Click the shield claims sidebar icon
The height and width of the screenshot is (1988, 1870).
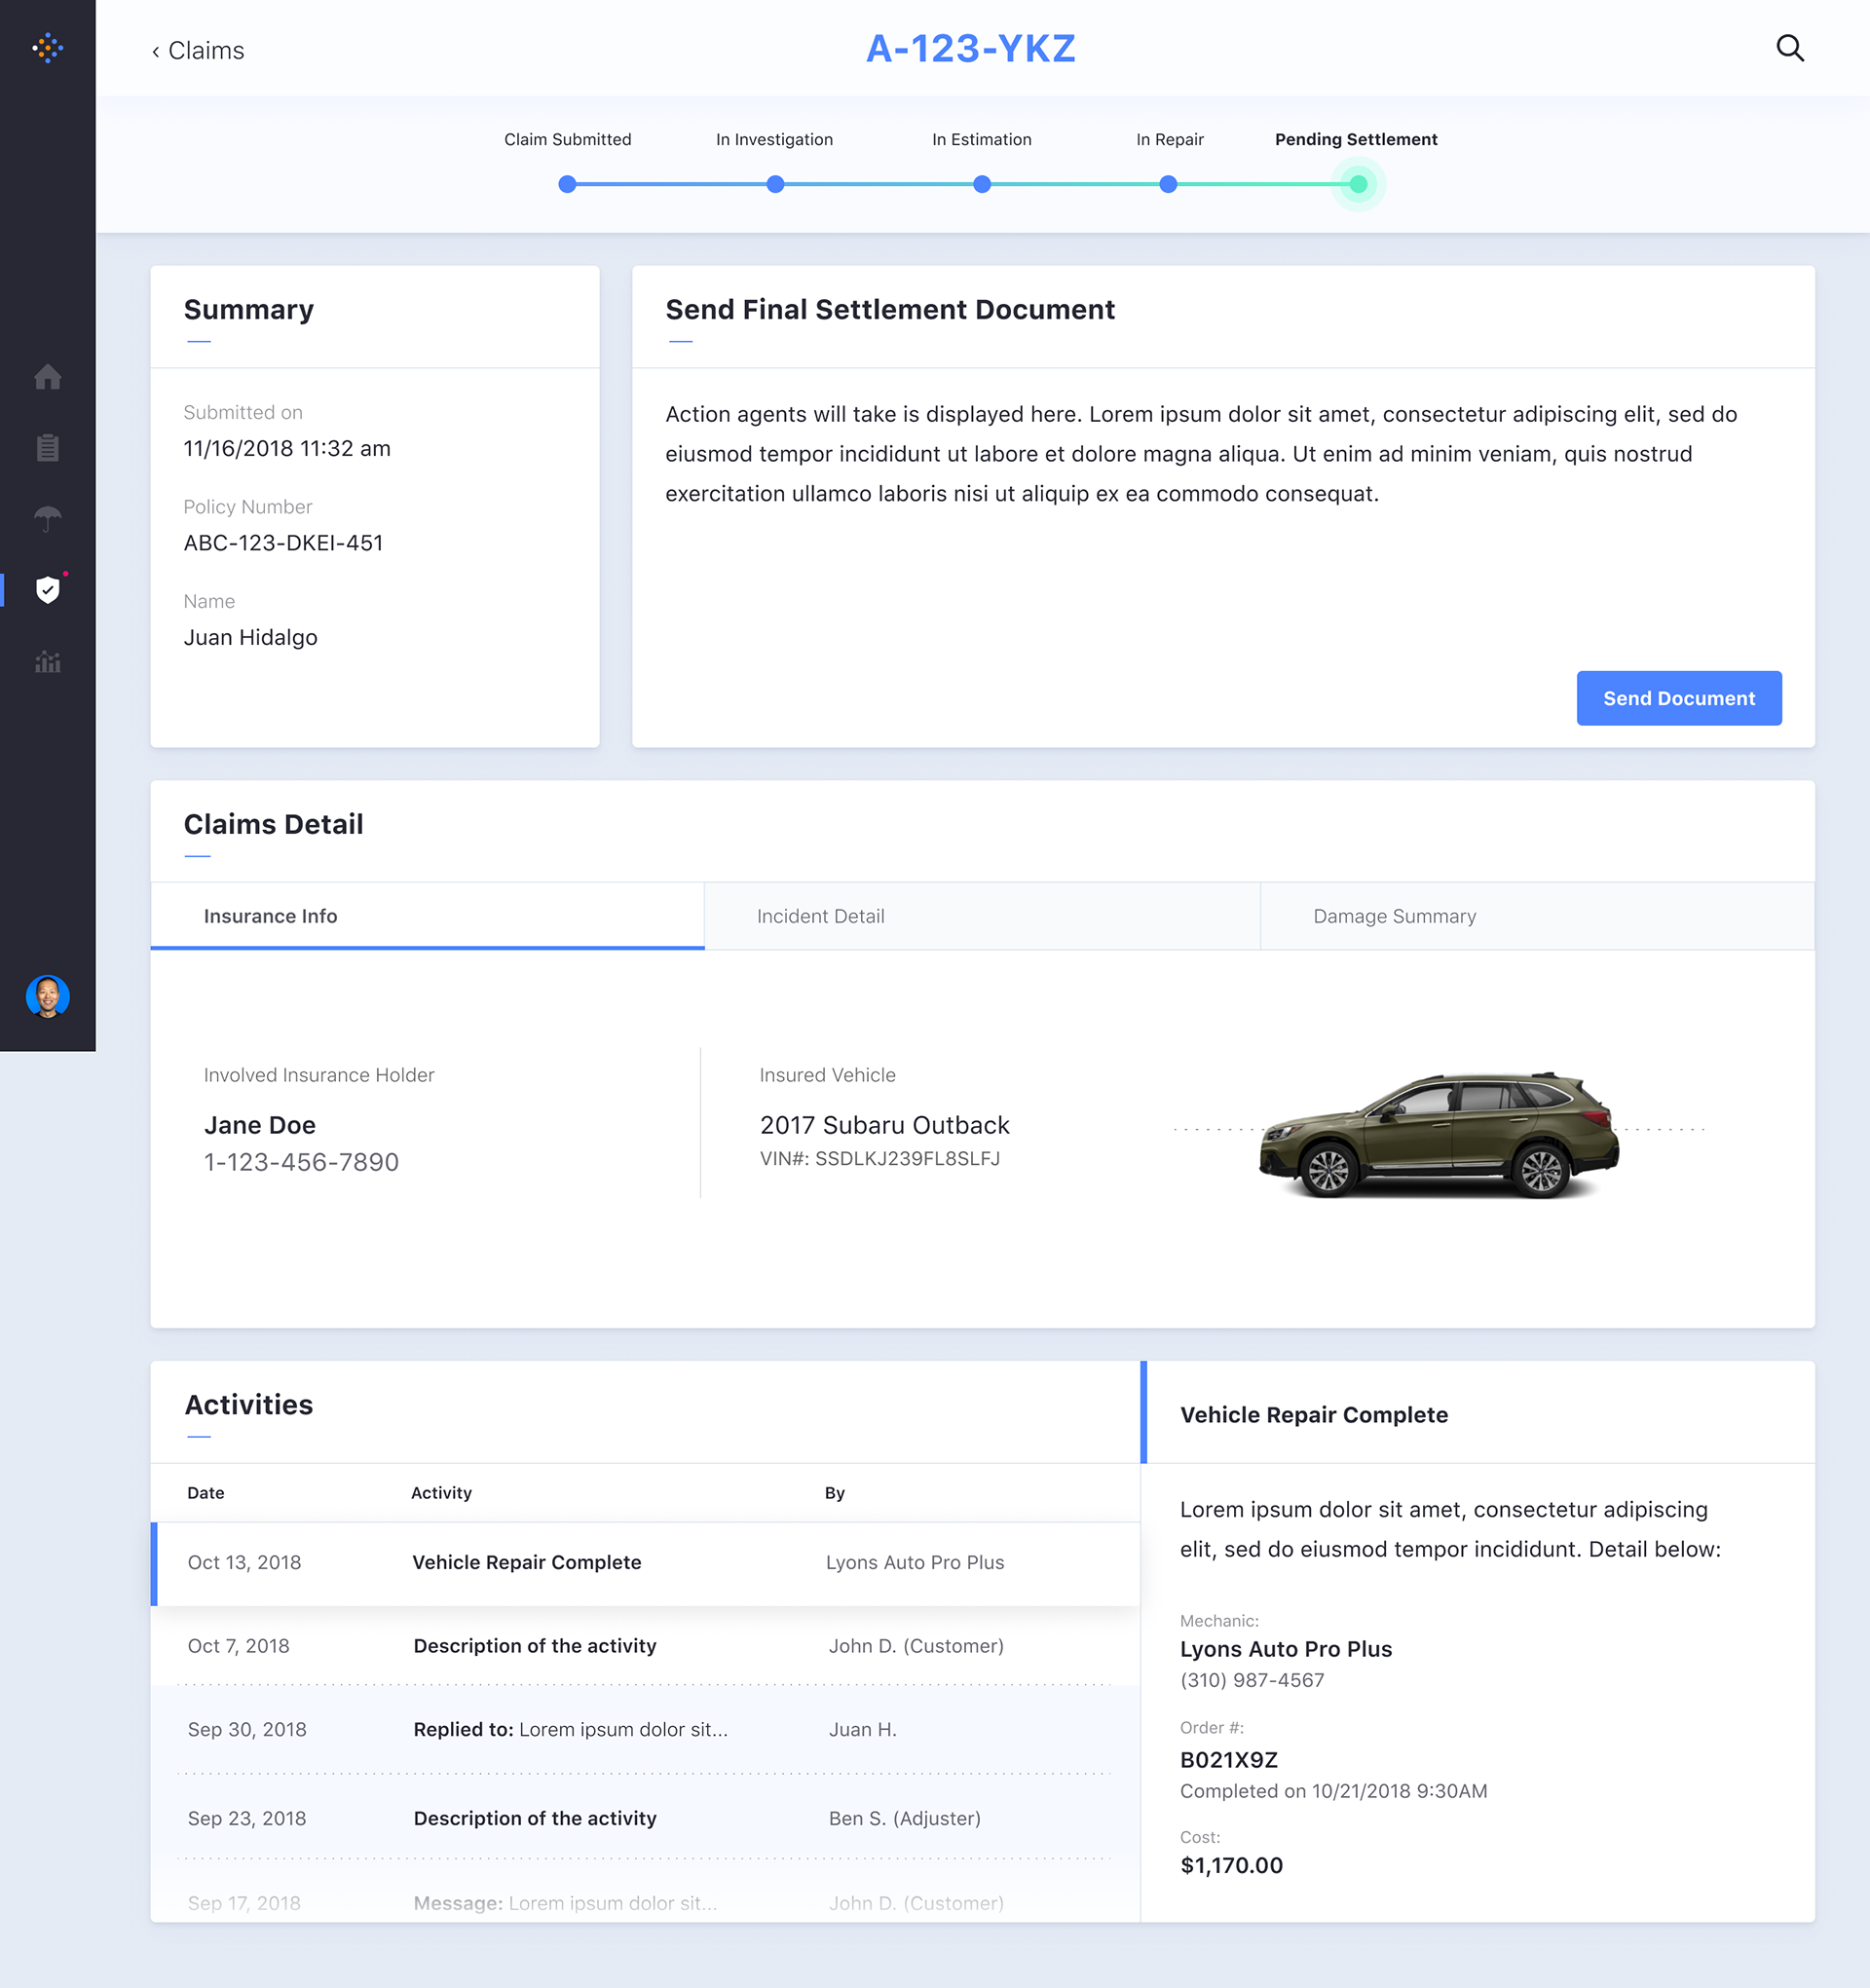[x=47, y=590]
